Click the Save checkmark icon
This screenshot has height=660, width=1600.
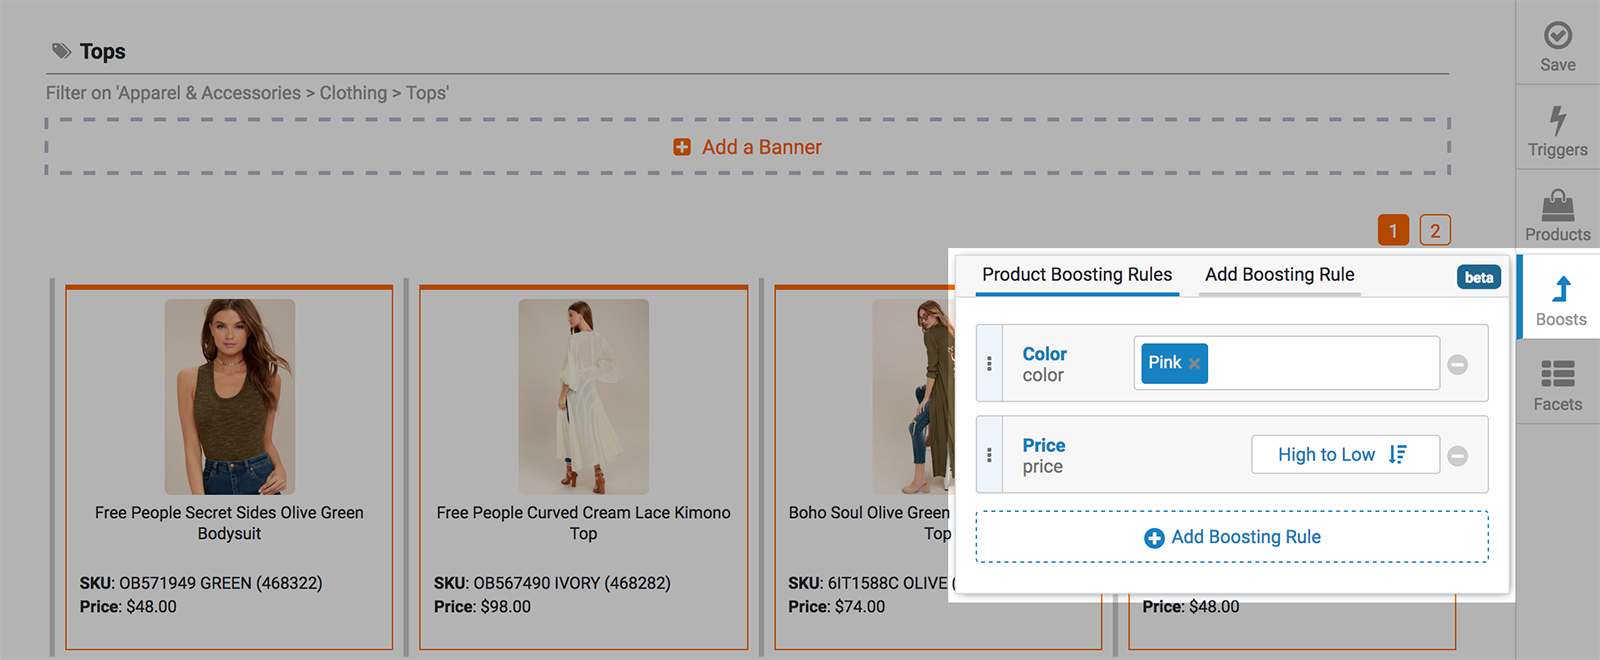[1557, 36]
